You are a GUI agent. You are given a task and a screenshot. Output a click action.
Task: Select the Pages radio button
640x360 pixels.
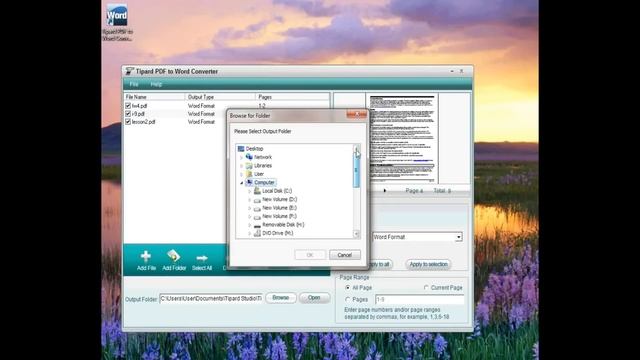pyautogui.click(x=348, y=300)
